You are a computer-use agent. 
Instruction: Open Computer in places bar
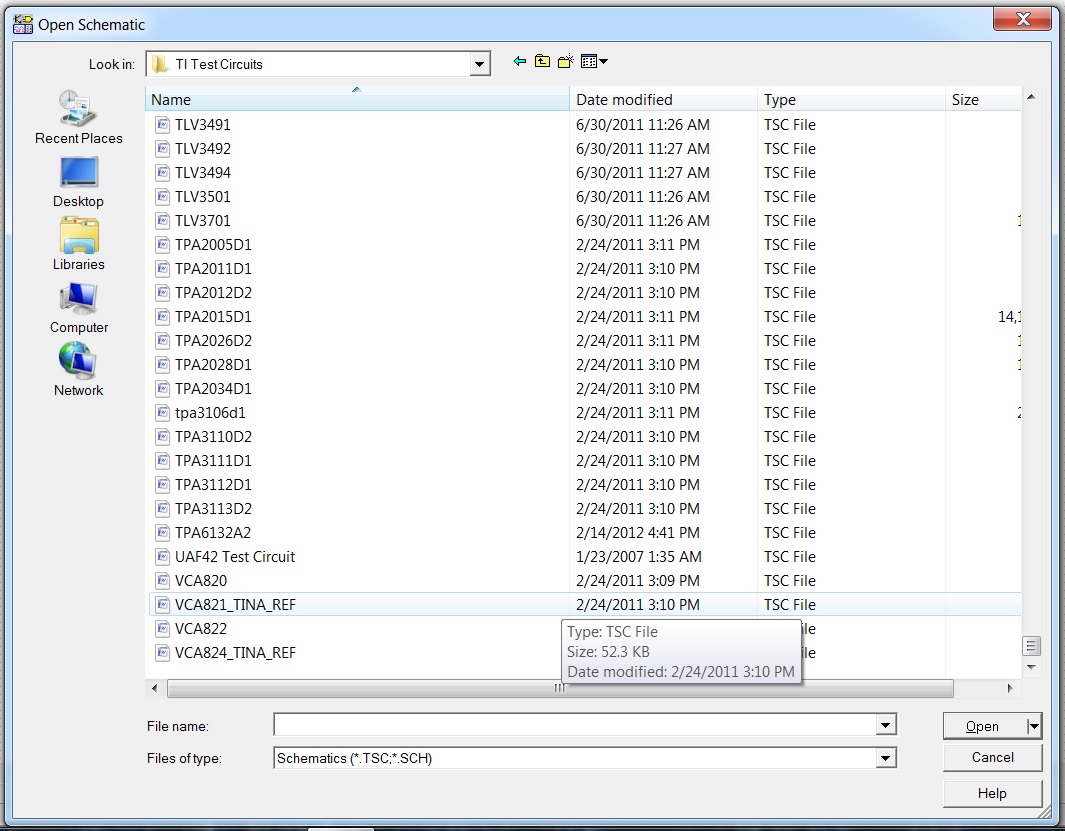(79, 308)
